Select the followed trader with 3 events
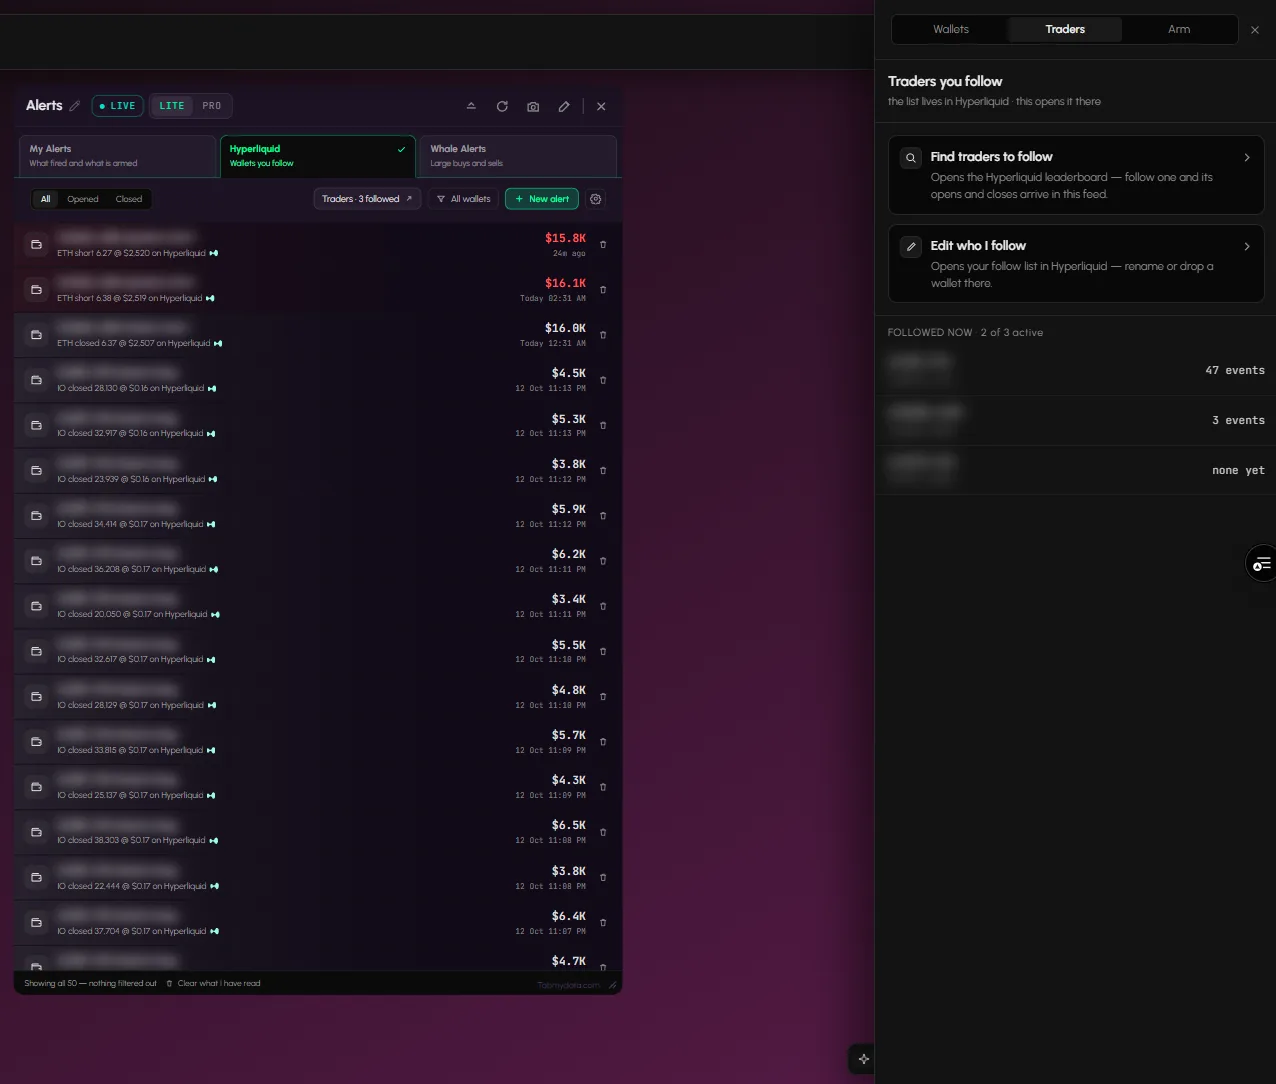The image size is (1276, 1084). pos(1075,420)
